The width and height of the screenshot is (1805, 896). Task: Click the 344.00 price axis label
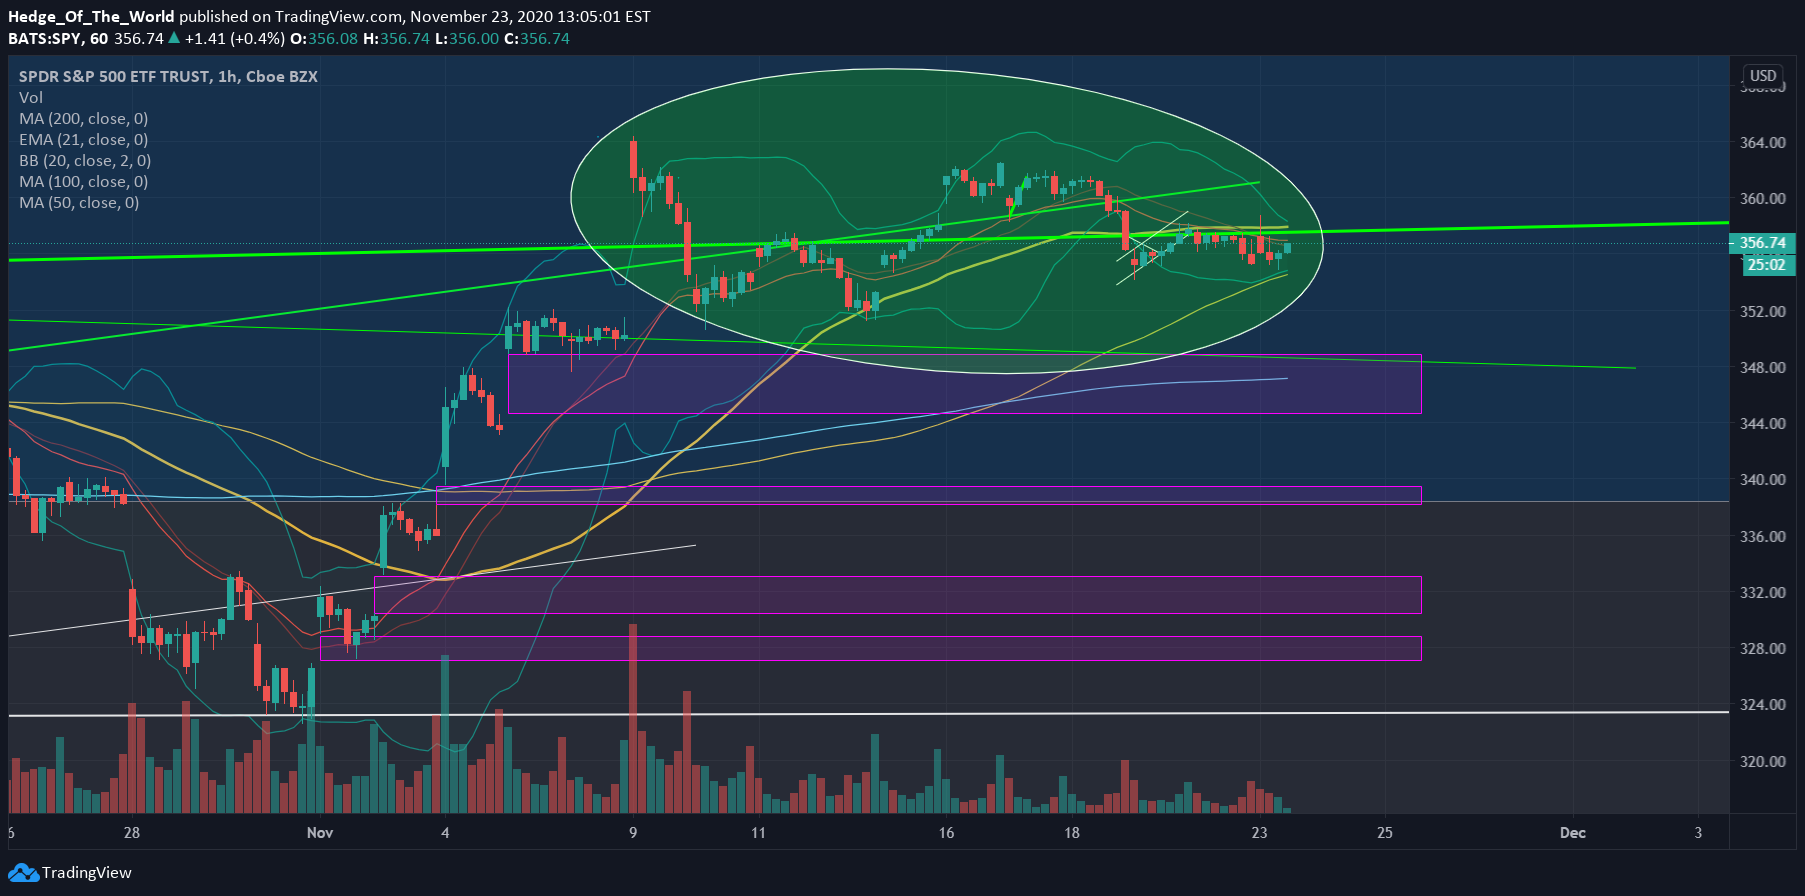click(x=1763, y=423)
